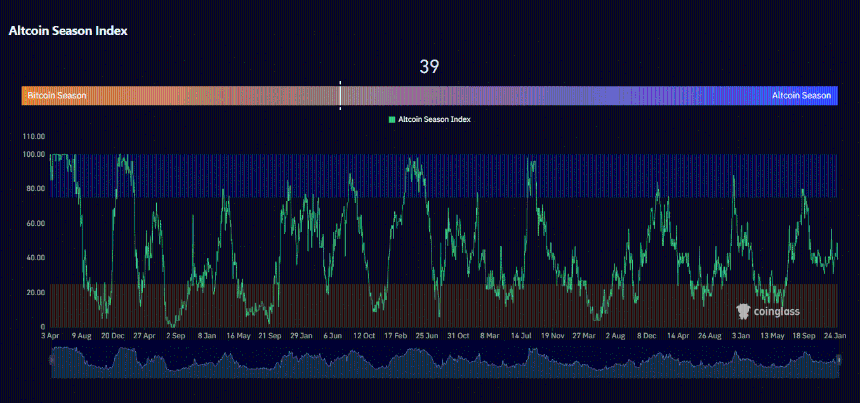Image resolution: width=860 pixels, height=403 pixels.
Task: Click the white marker line on the gauge
Action: (x=340, y=95)
